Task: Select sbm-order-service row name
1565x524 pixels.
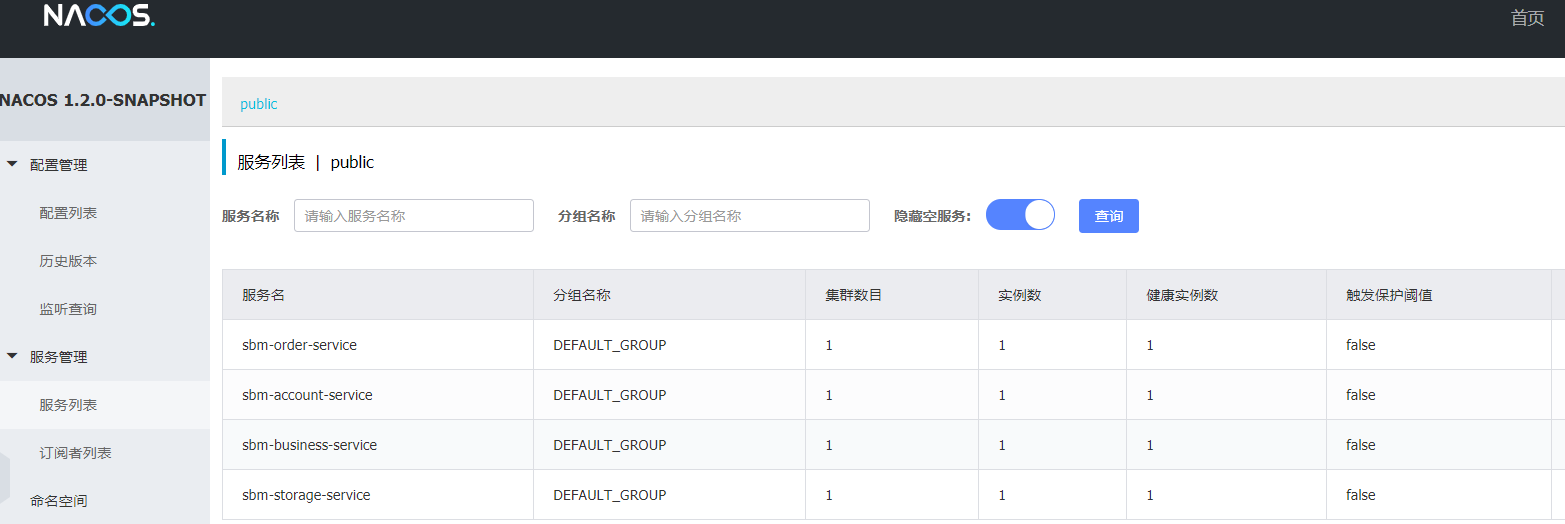Action: tap(299, 345)
